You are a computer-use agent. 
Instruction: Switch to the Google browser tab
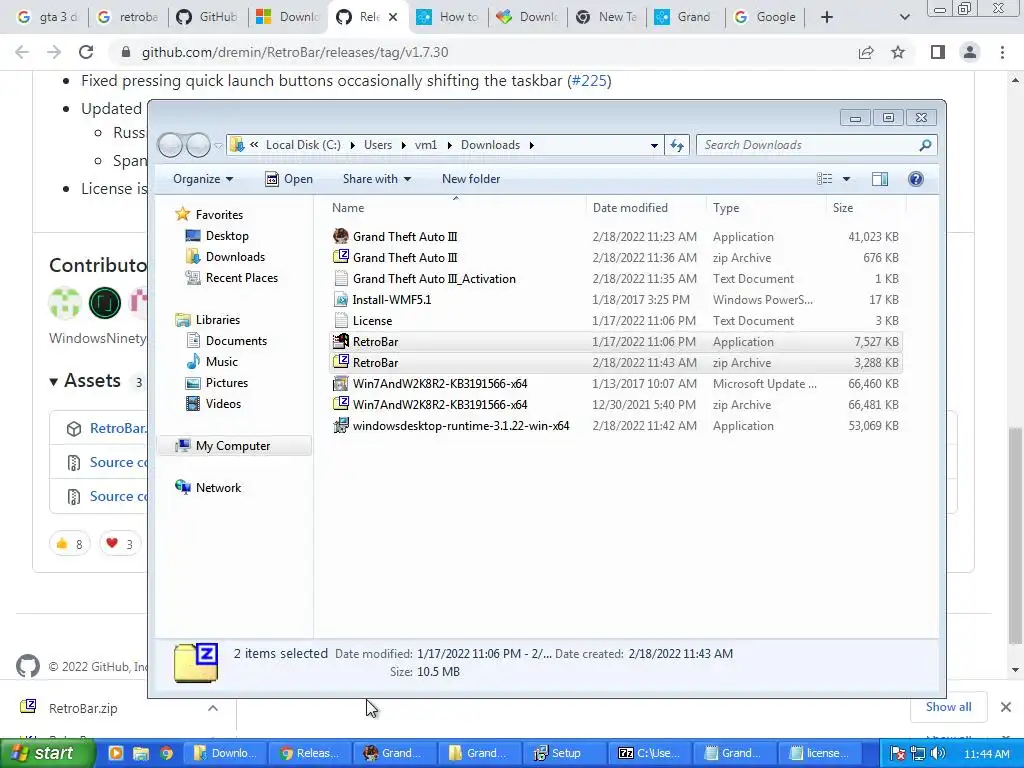coord(765,17)
